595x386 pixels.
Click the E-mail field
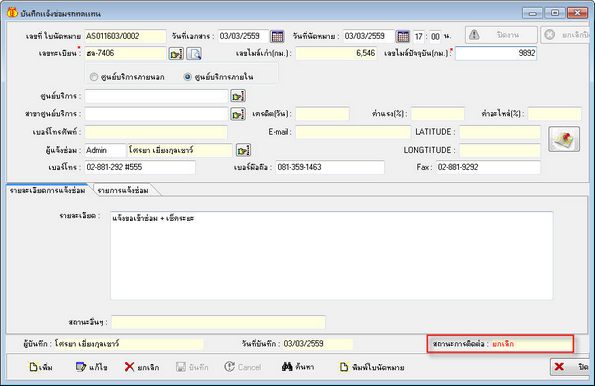353,132
